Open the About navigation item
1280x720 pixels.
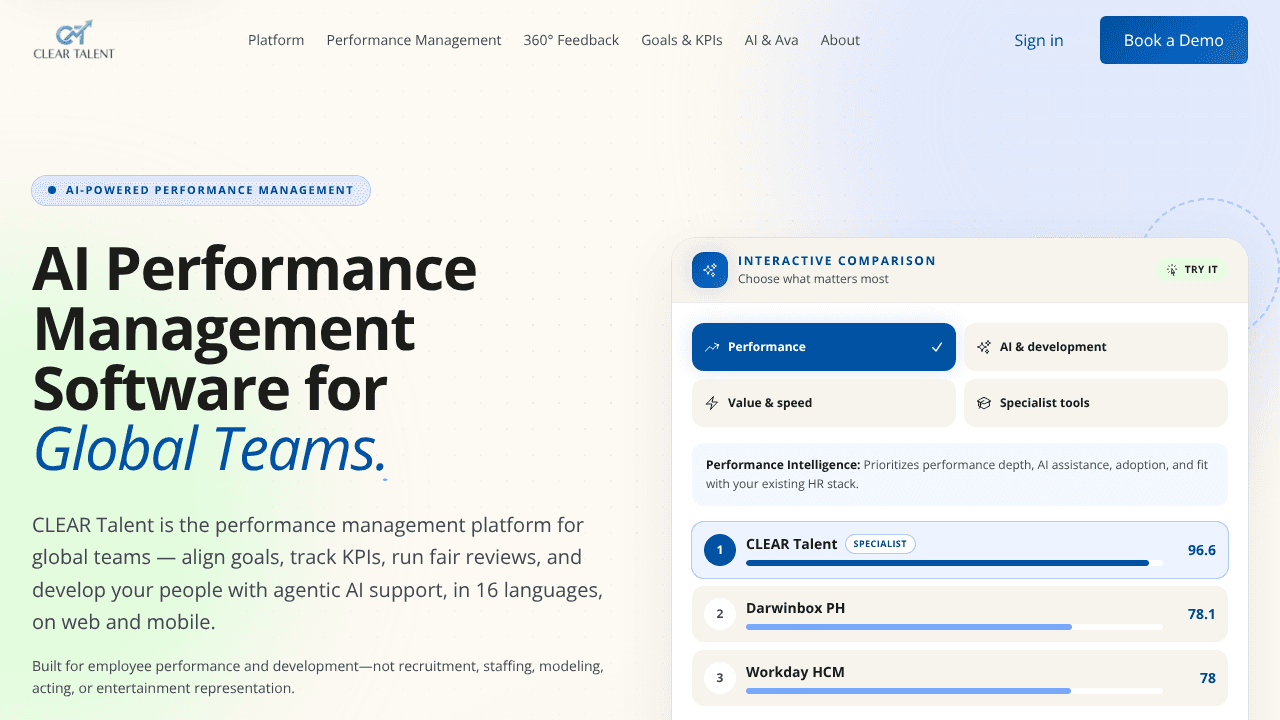point(840,40)
